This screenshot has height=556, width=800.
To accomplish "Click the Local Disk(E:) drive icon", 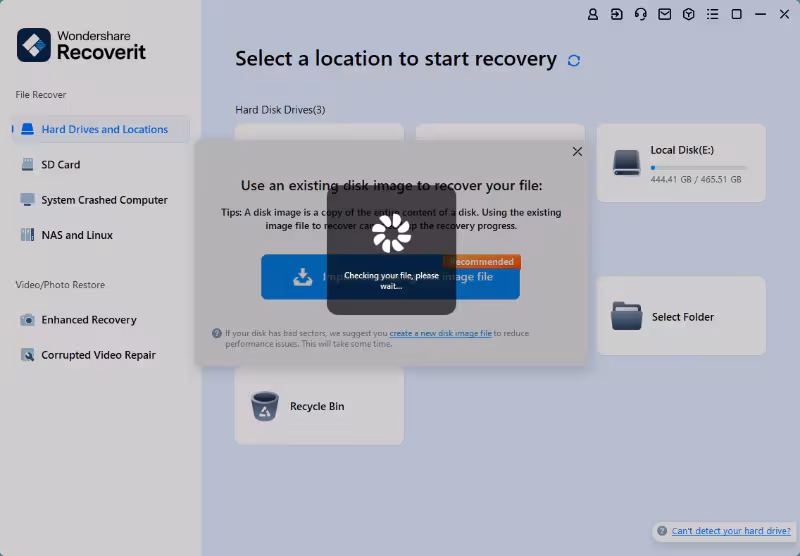I will (627, 163).
